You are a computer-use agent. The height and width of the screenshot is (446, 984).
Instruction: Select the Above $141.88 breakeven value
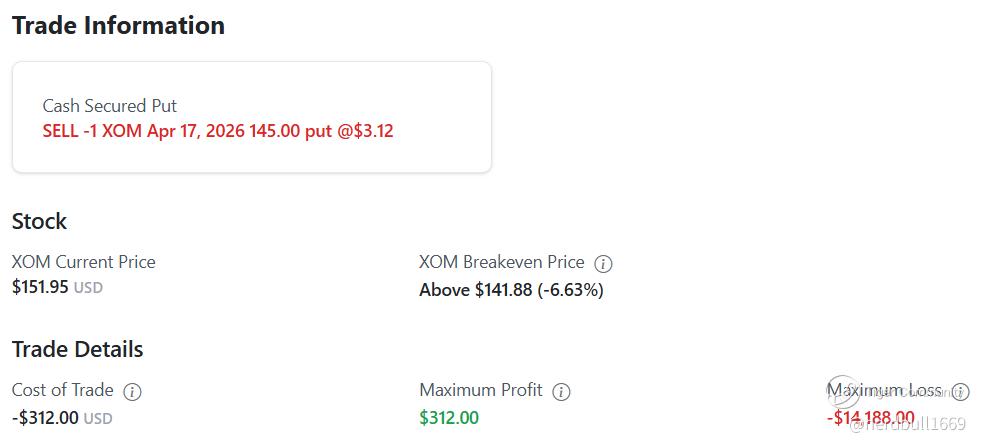tap(511, 290)
